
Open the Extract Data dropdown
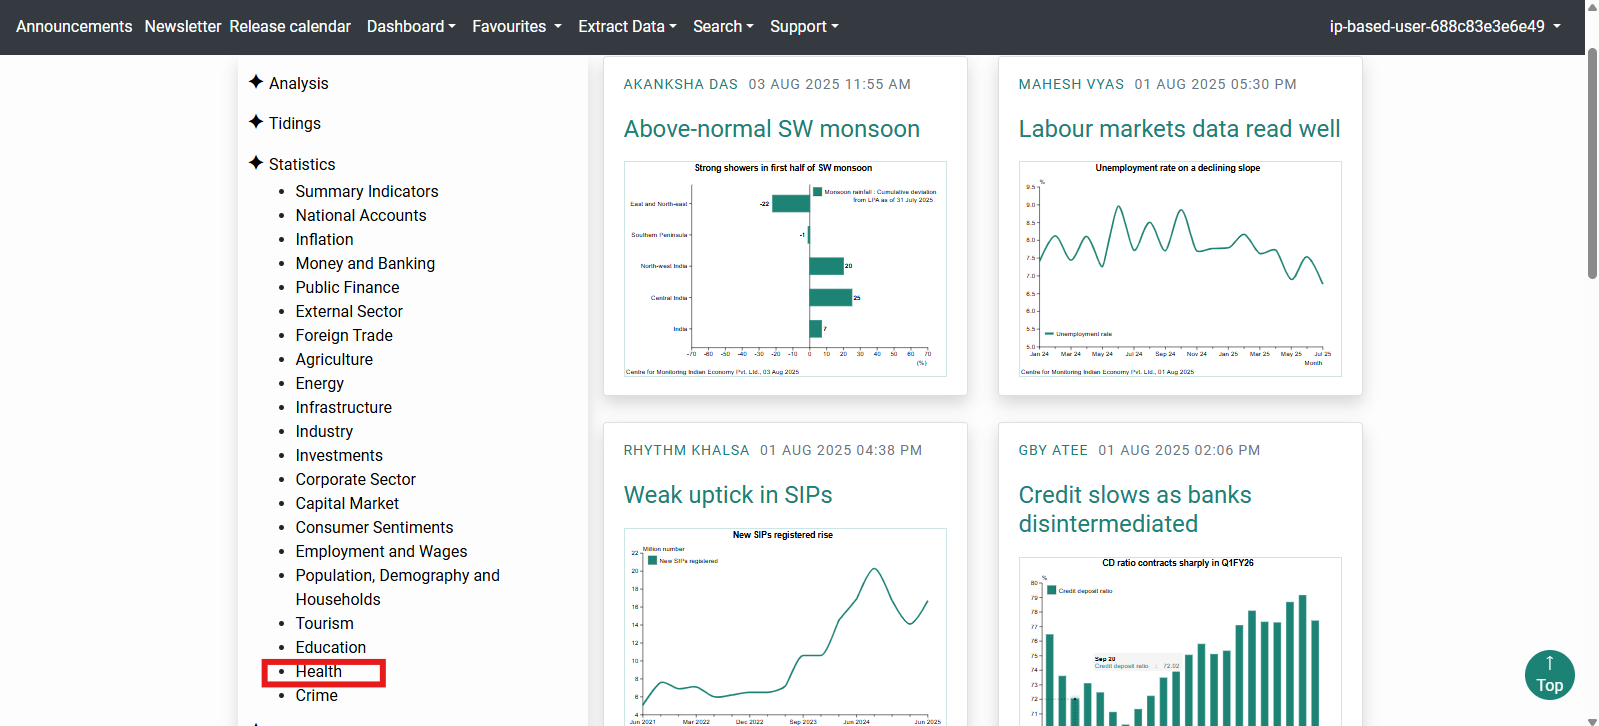627,27
